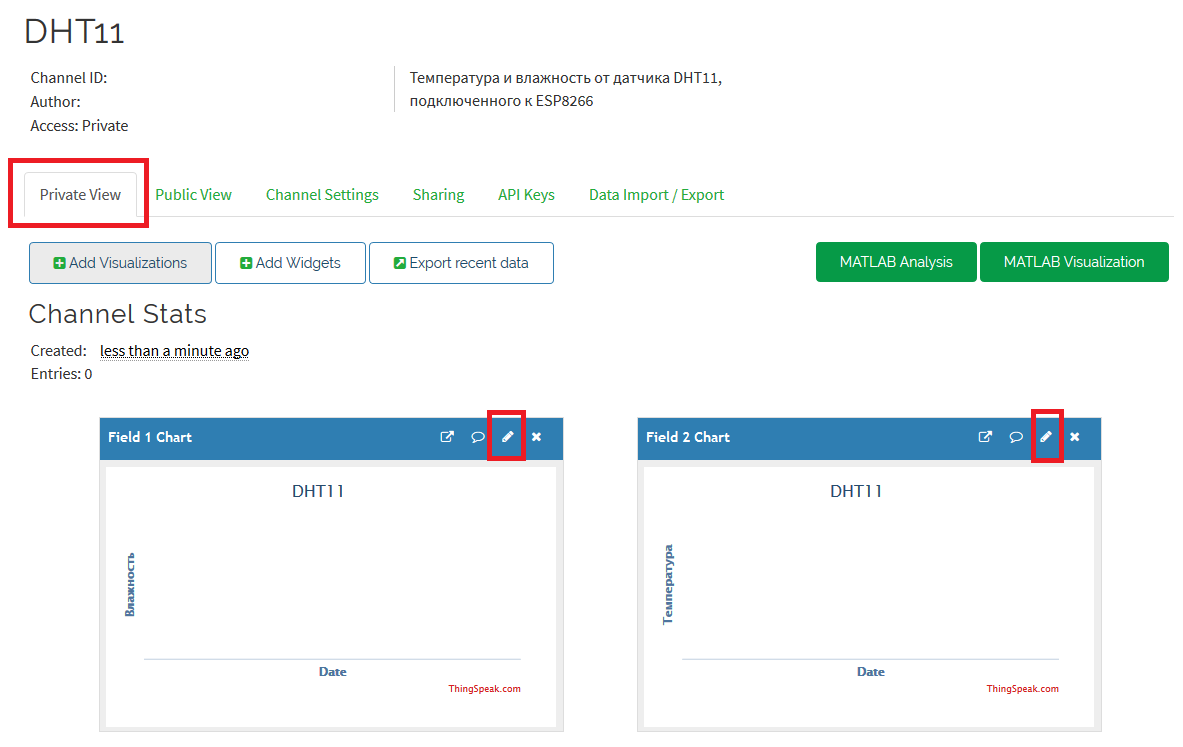
Task: Open the Channel Settings tab
Action: click(x=322, y=195)
